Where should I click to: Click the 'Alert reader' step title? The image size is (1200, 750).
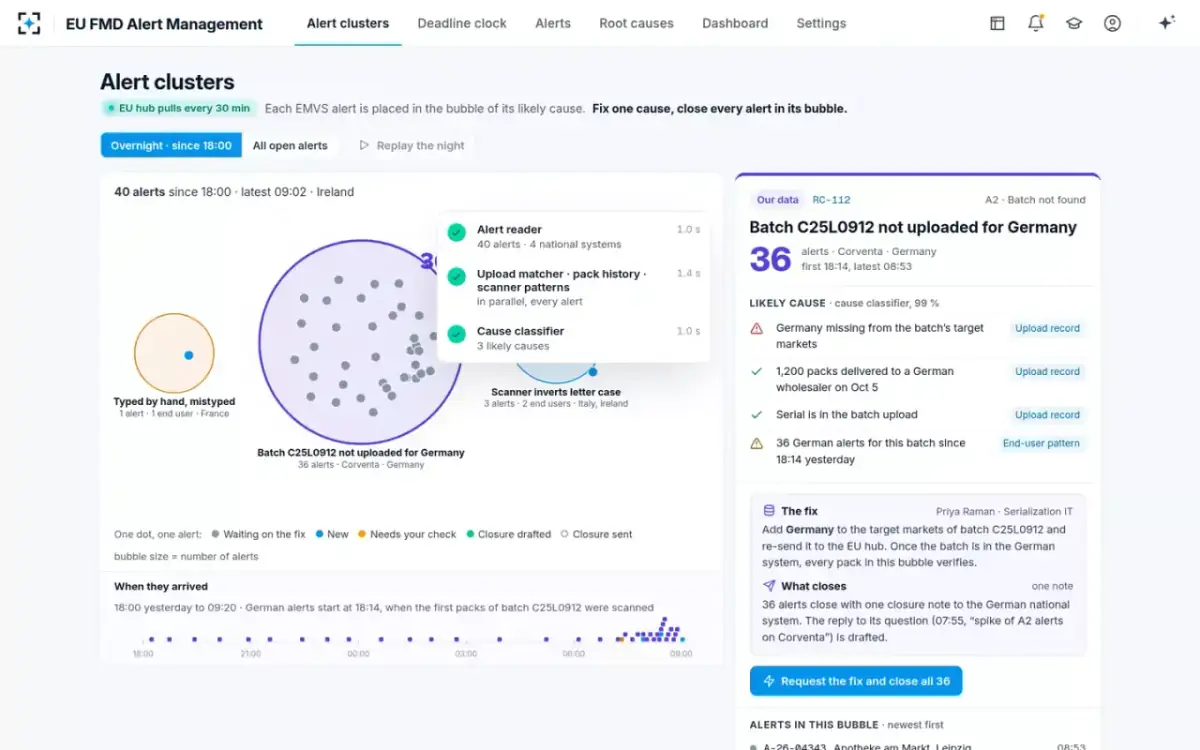click(x=509, y=229)
